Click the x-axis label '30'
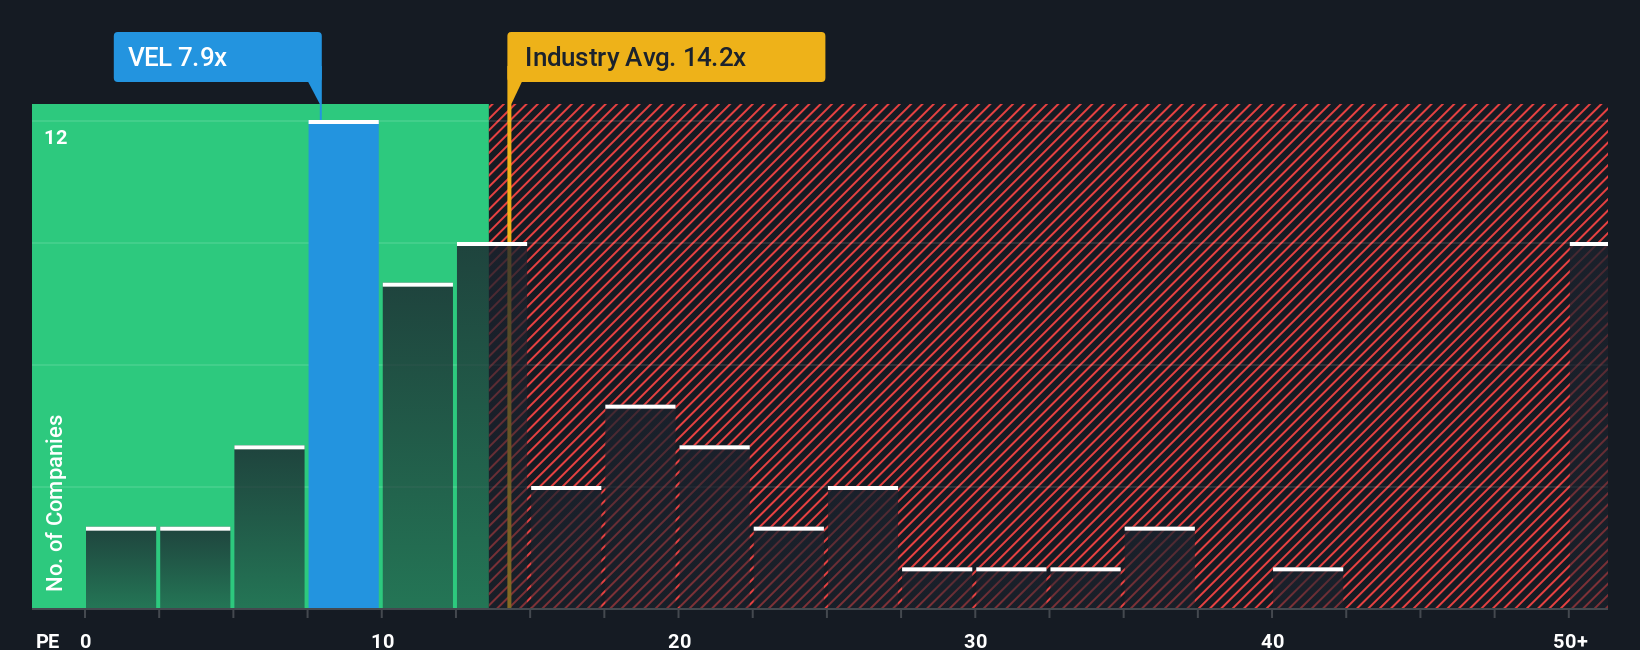This screenshot has width=1640, height=650. (x=976, y=641)
